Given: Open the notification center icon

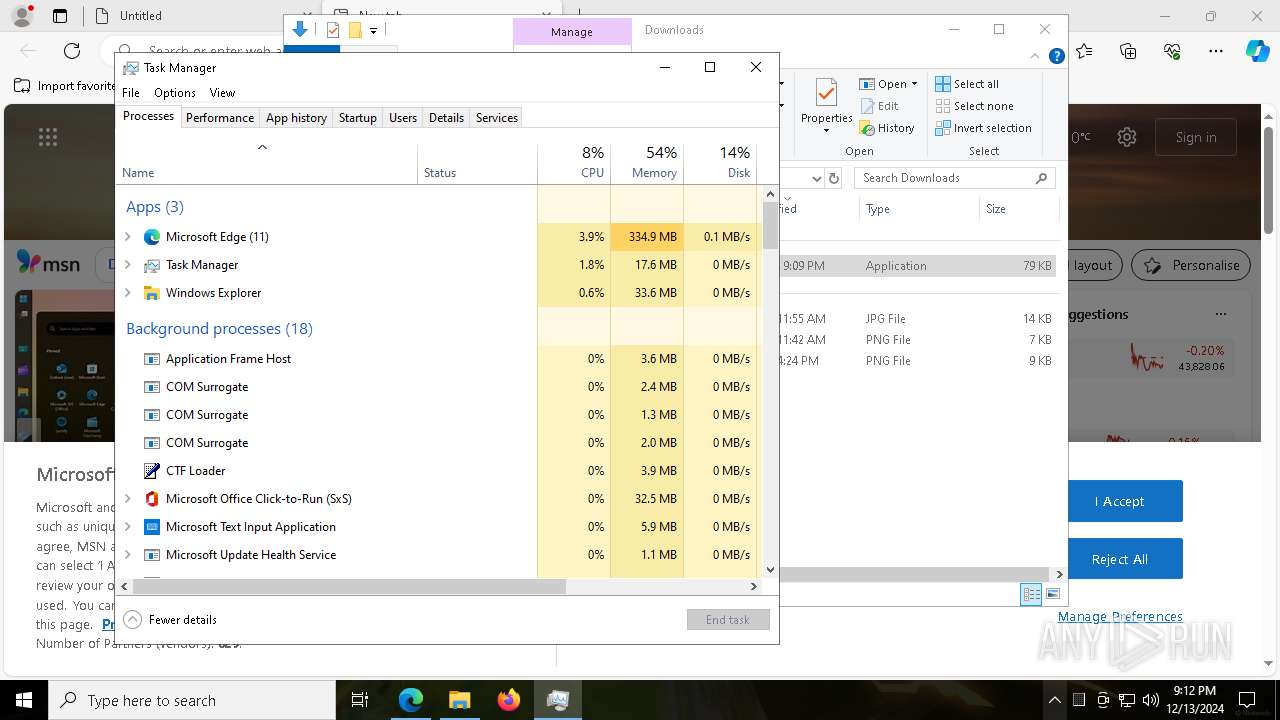Looking at the screenshot, I should coord(1247,700).
